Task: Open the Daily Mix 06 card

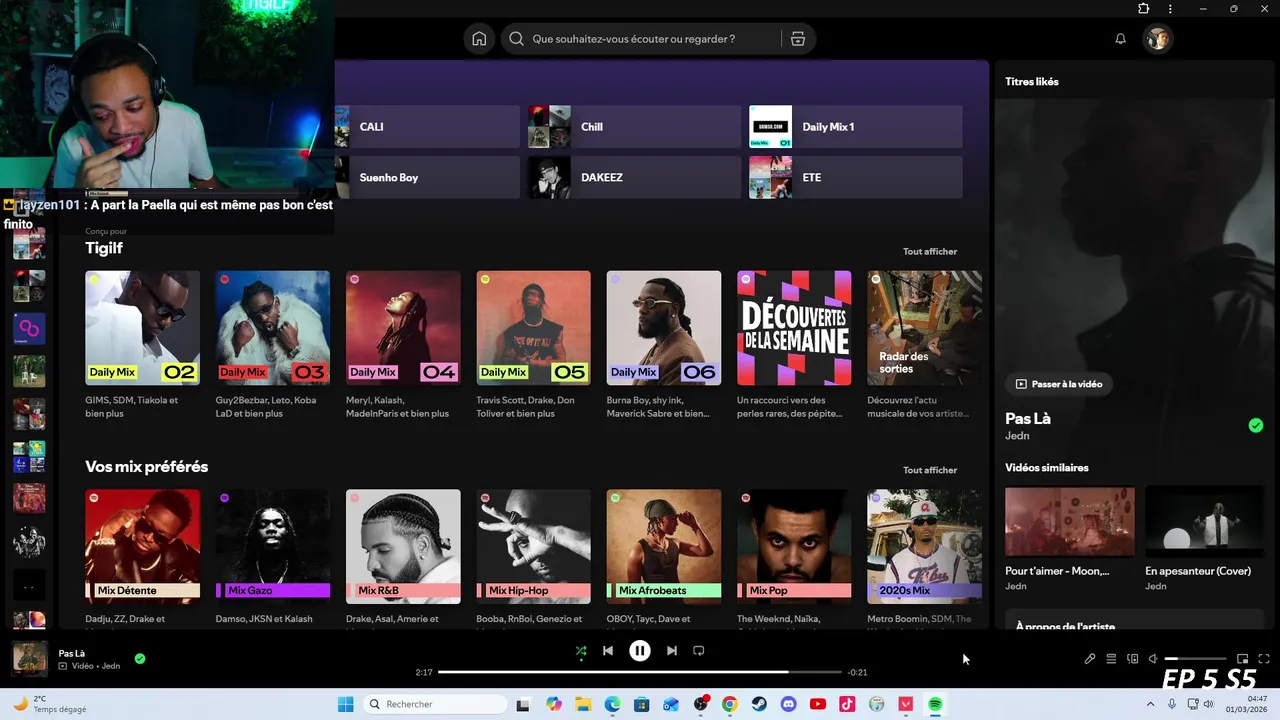Action: point(664,328)
